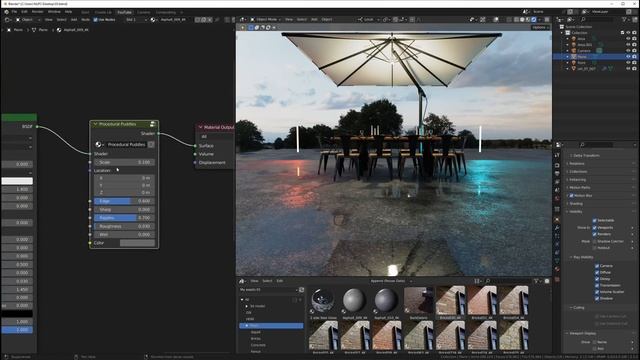
Task: Toggle the Motion Blur checkbox
Action: coord(571,196)
